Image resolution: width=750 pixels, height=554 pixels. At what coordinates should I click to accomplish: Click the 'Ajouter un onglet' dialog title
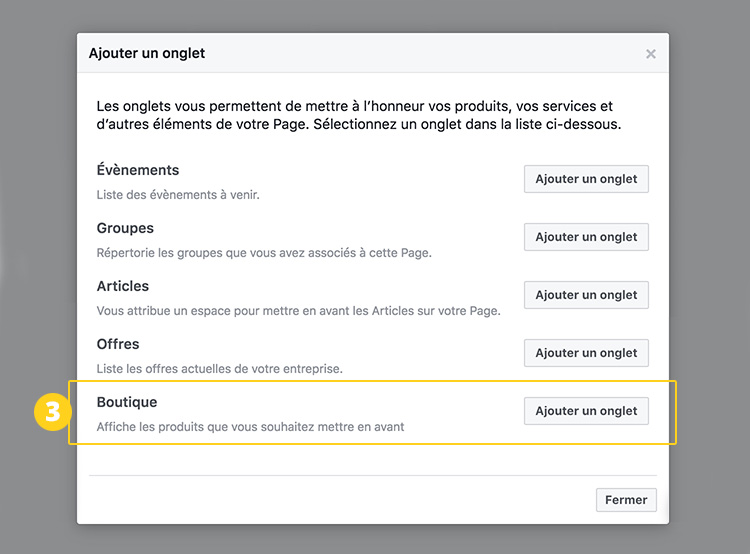click(147, 53)
